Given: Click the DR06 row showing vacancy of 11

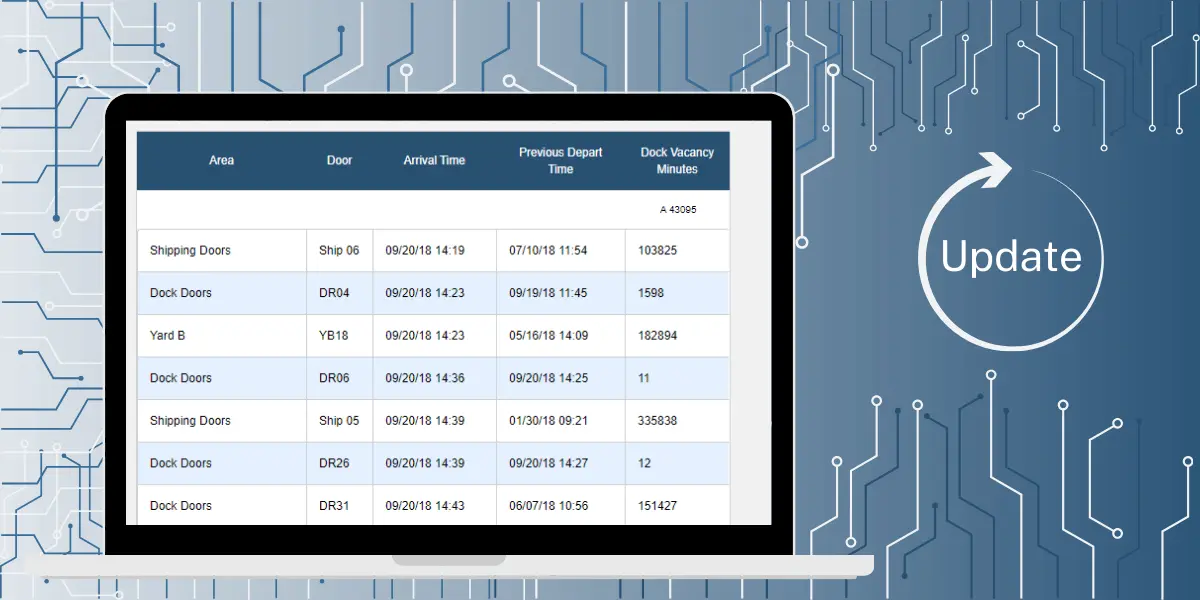Looking at the screenshot, I should [339, 378].
